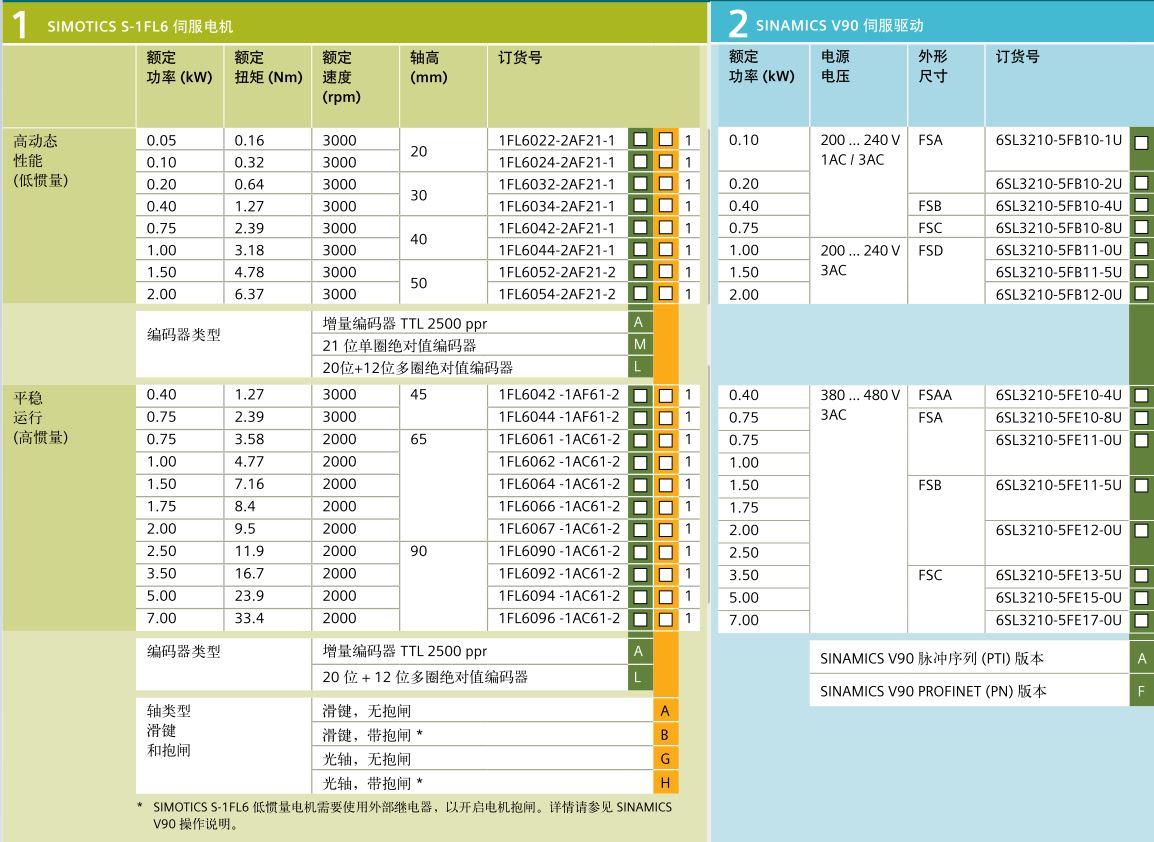
Task: Click order number 1FL6067 -1AC61-2
Action: pos(559,528)
